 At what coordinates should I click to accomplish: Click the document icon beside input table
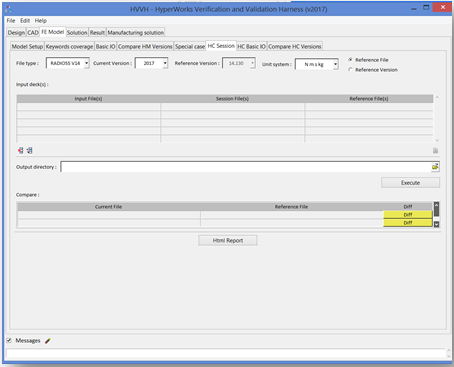[x=435, y=151]
